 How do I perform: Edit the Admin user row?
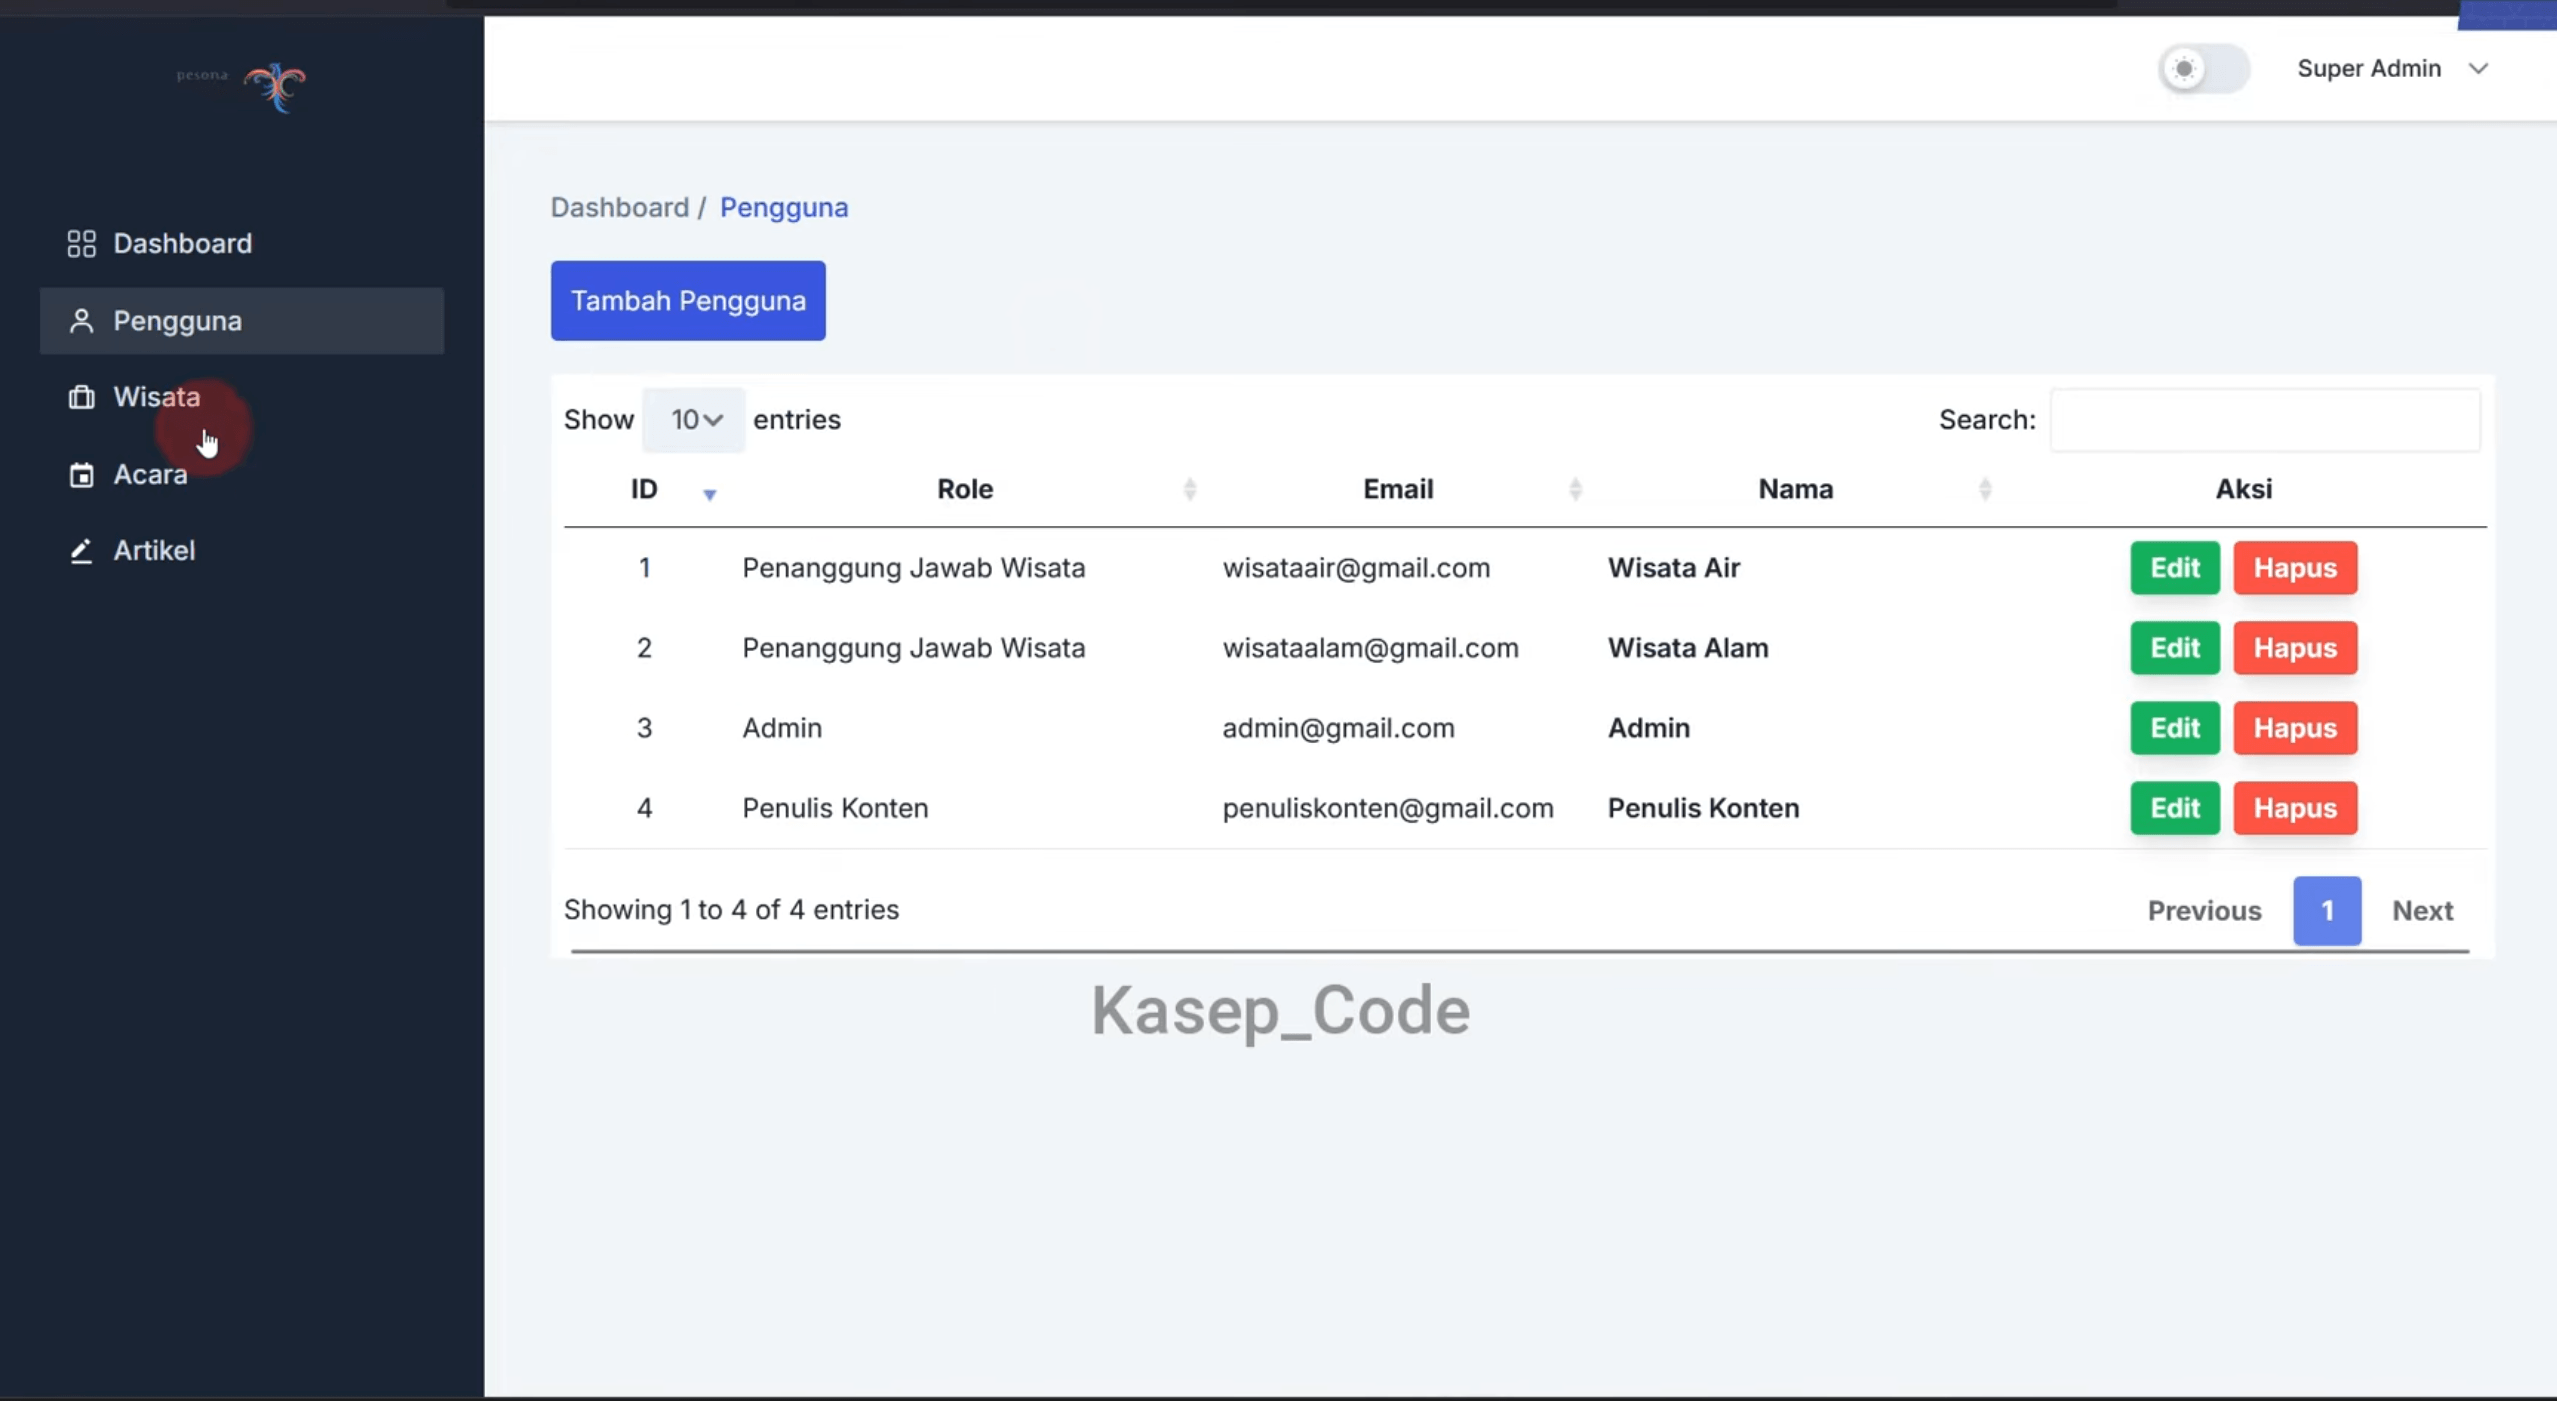point(2174,728)
